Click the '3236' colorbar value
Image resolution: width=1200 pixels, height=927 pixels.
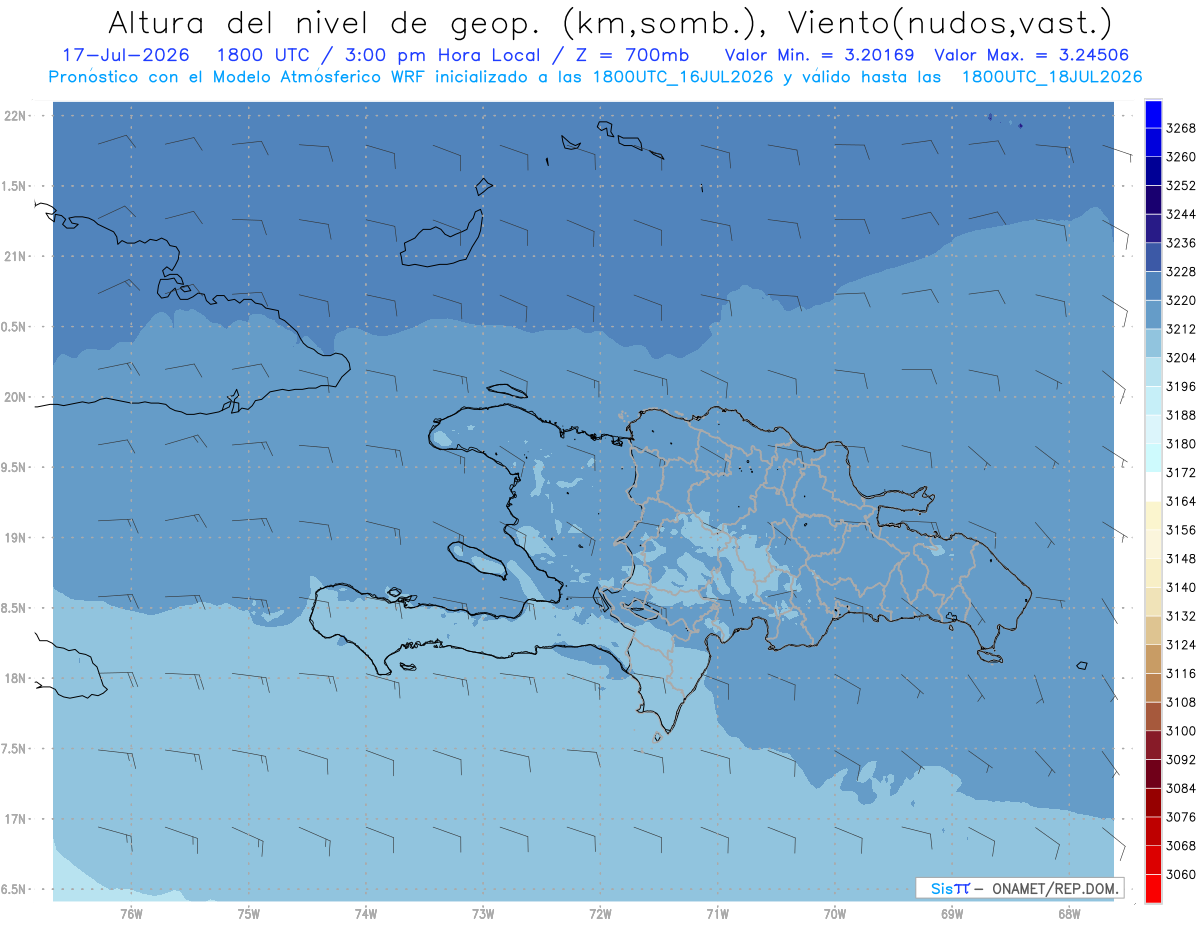click(1181, 243)
